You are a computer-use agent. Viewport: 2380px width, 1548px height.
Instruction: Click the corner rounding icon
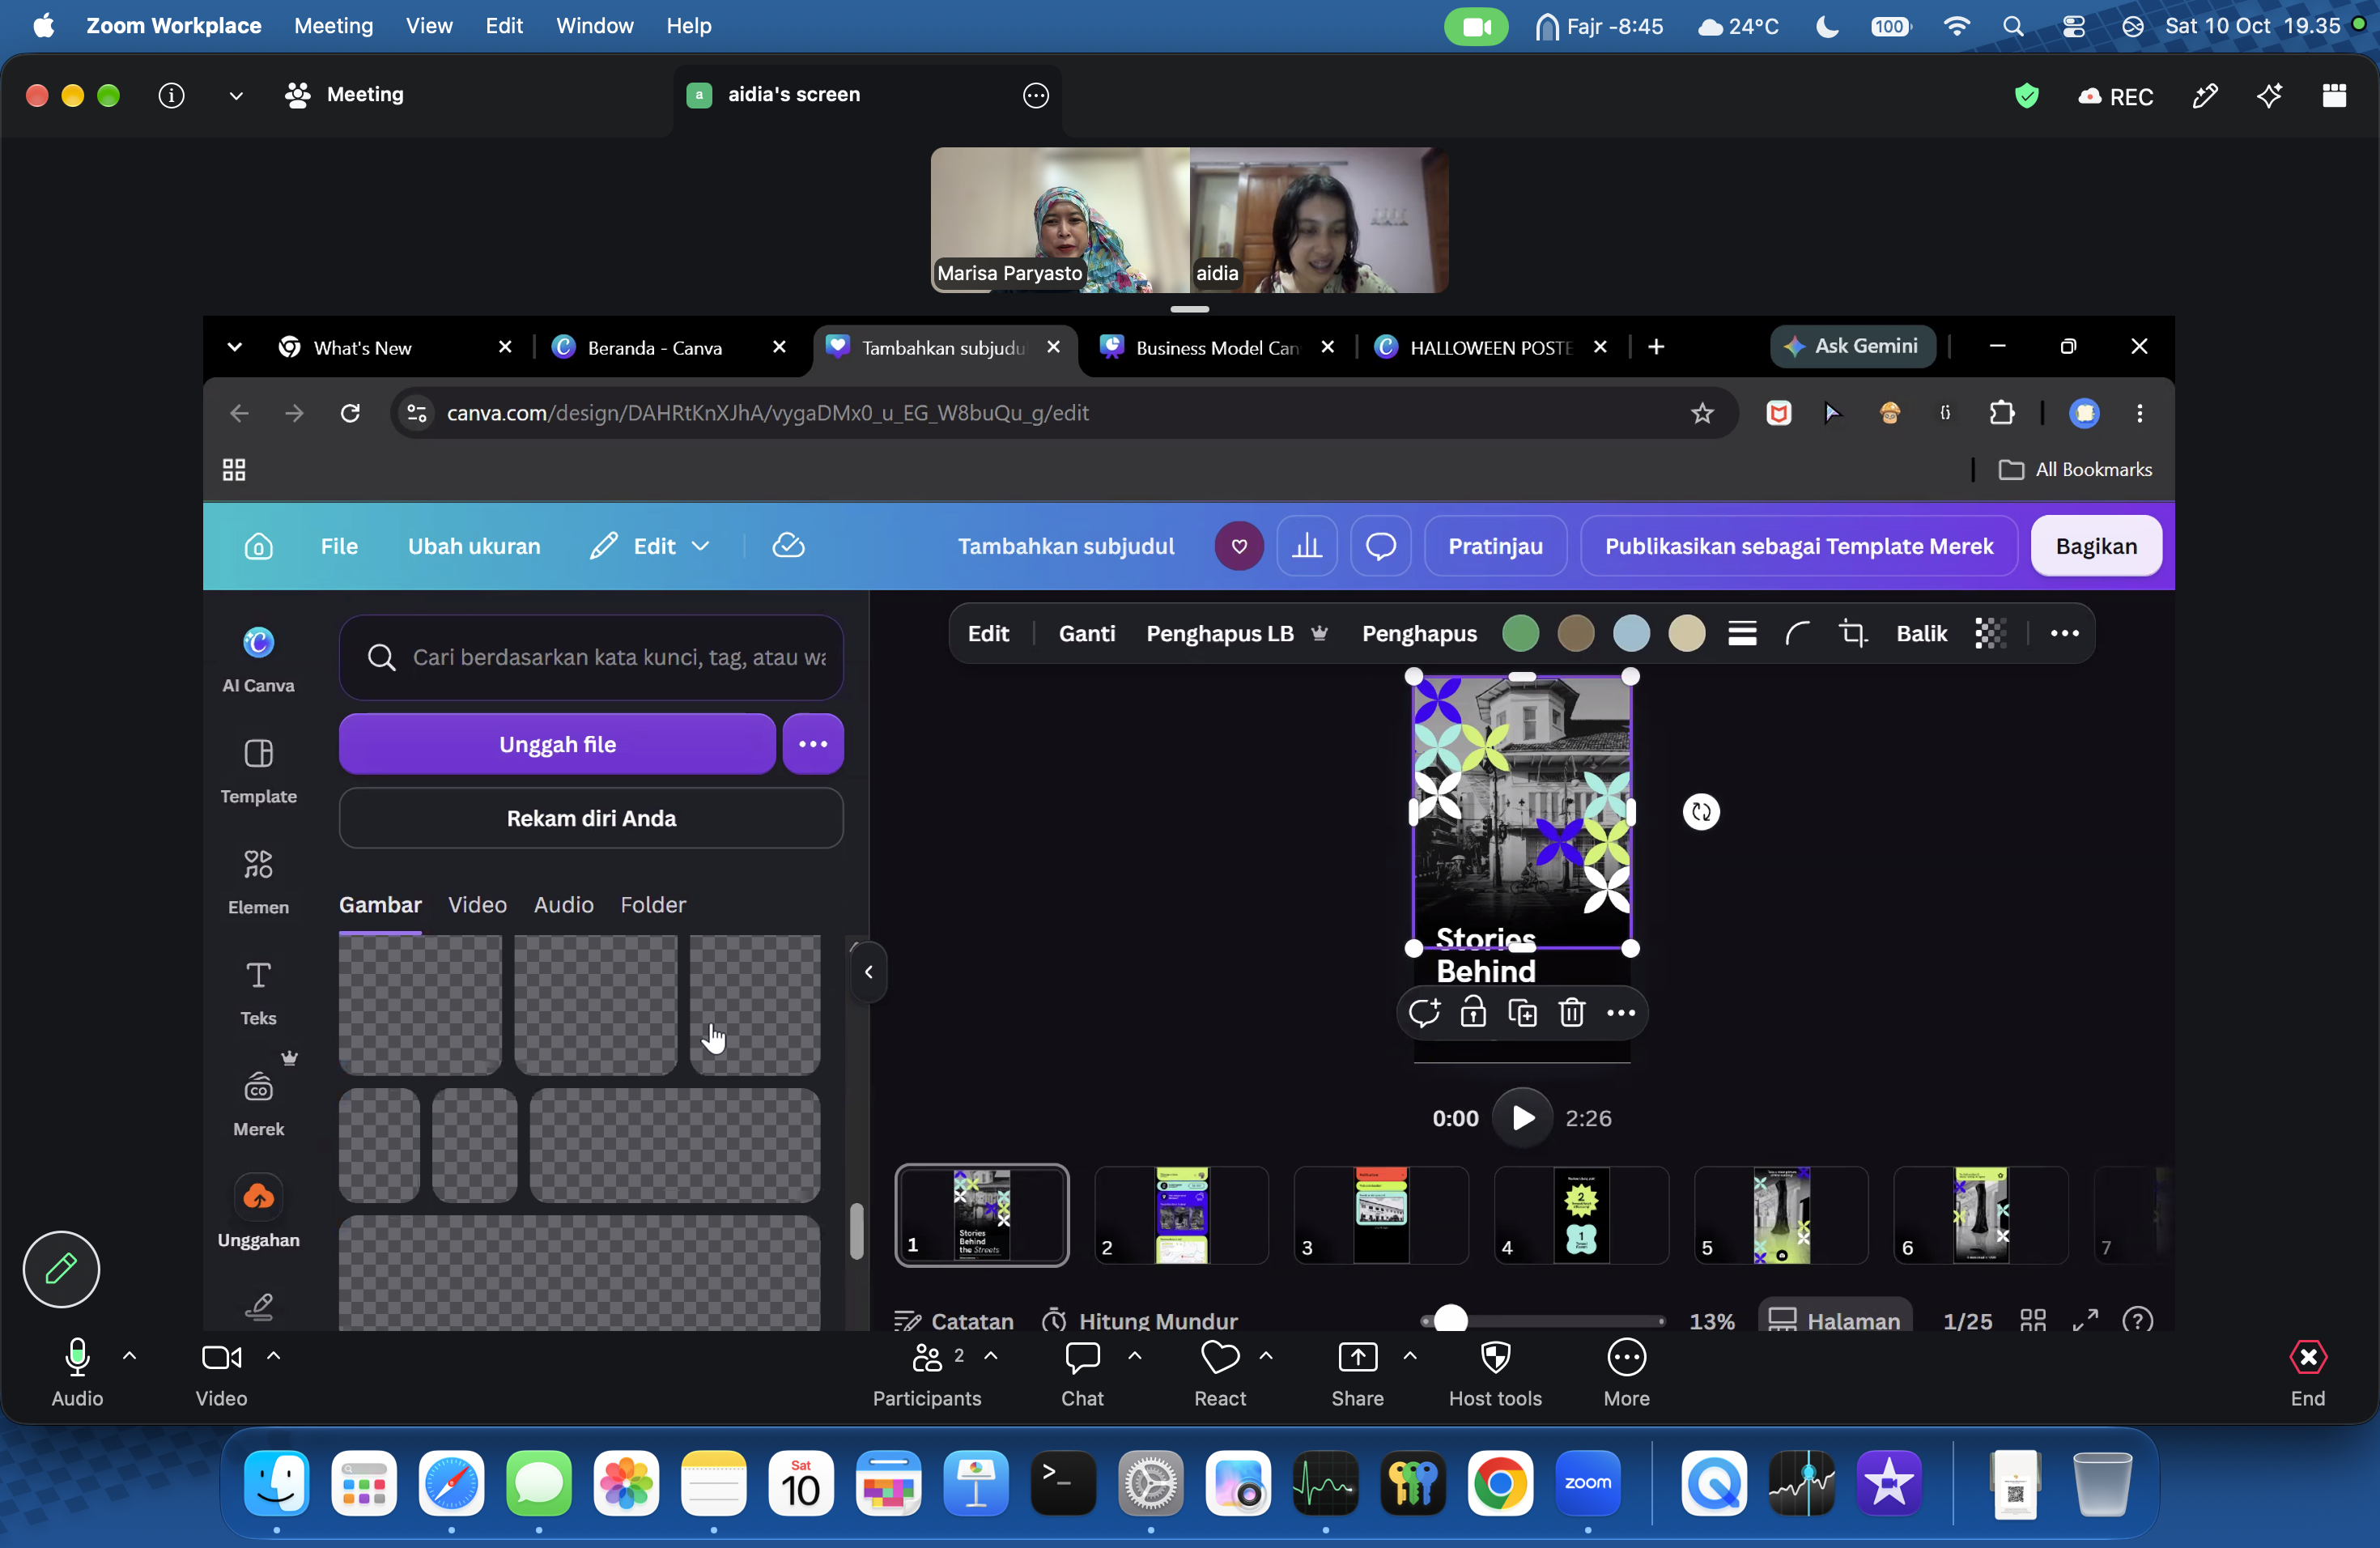(x=1798, y=633)
